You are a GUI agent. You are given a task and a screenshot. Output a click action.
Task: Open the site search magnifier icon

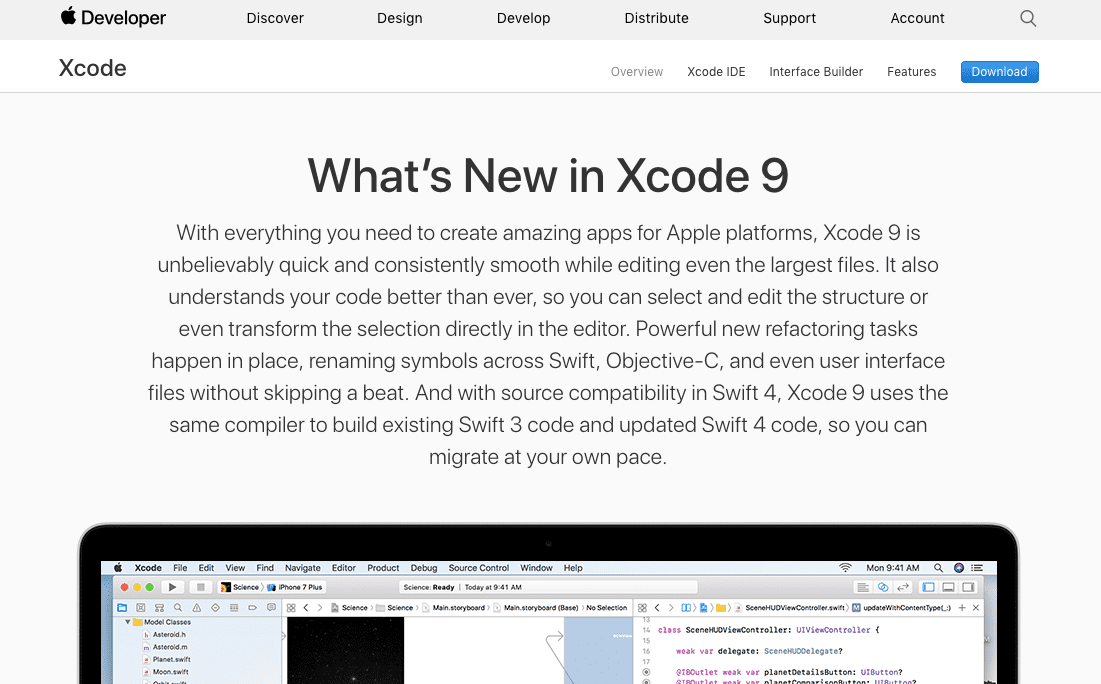point(1028,18)
